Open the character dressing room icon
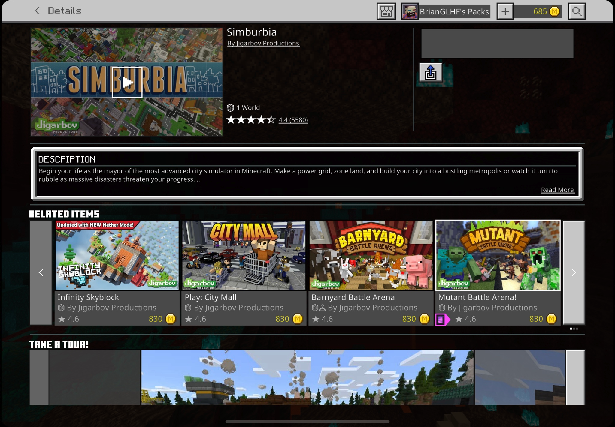615x427 pixels. [386, 11]
